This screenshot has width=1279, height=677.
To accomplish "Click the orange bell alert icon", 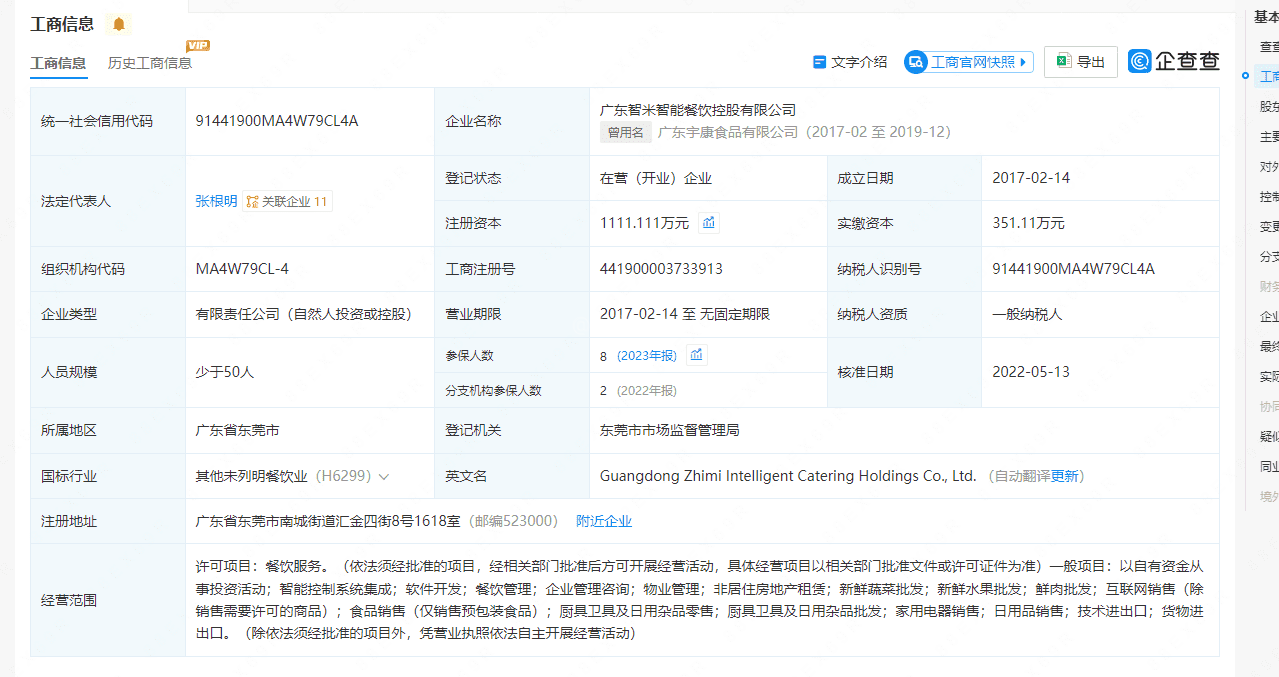I will (119, 24).
